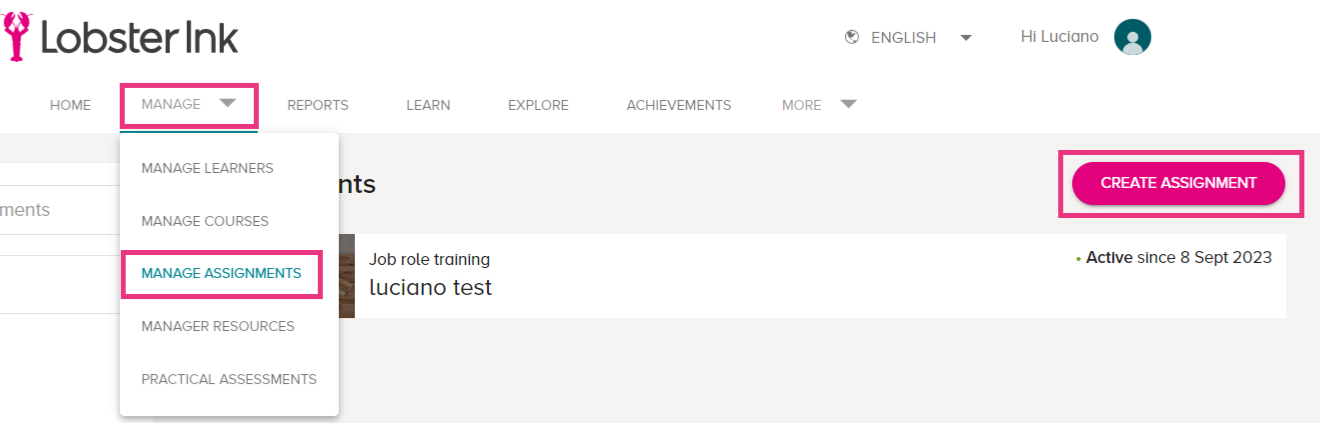Switch to the Learn tab
Image resolution: width=1320 pixels, height=423 pixels.
[428, 105]
